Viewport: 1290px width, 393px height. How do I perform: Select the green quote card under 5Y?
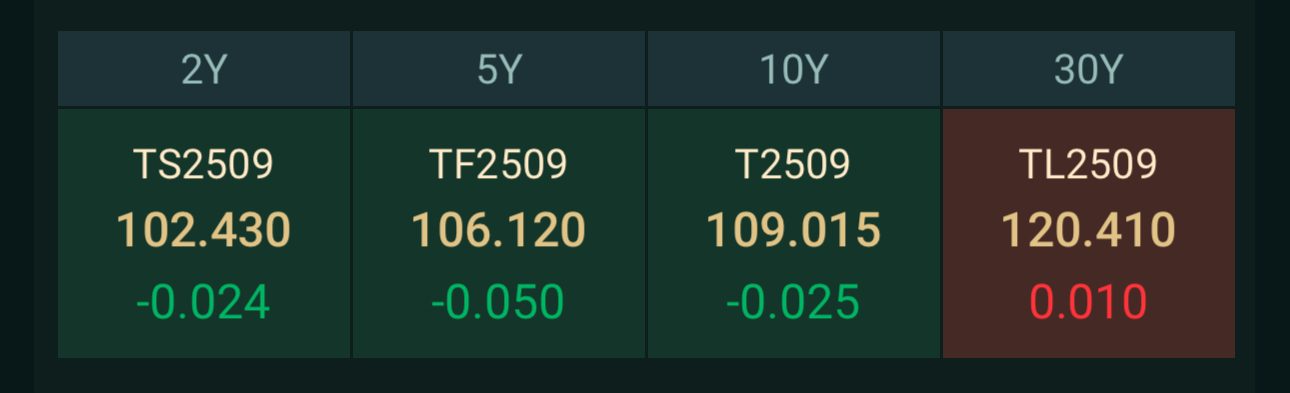tap(499, 233)
